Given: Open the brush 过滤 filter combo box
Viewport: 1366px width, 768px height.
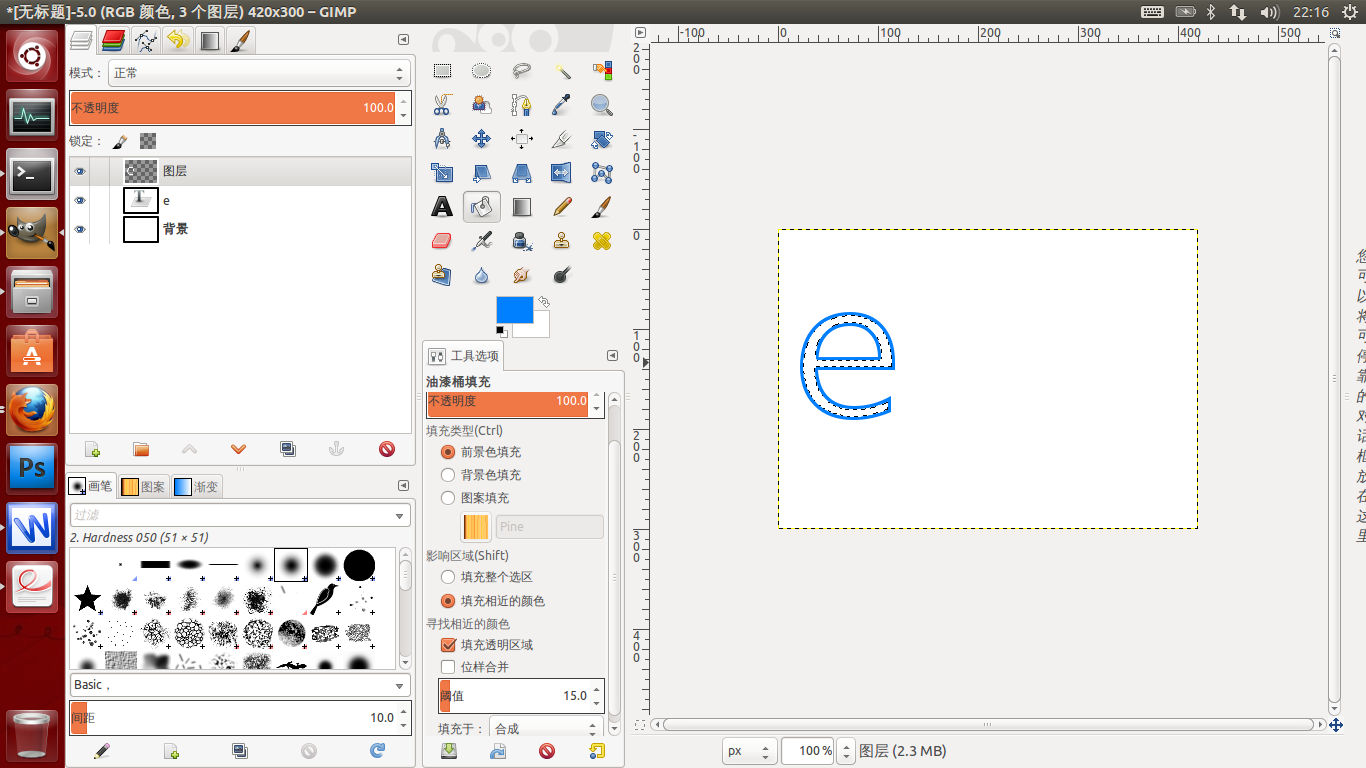Looking at the screenshot, I should point(240,515).
